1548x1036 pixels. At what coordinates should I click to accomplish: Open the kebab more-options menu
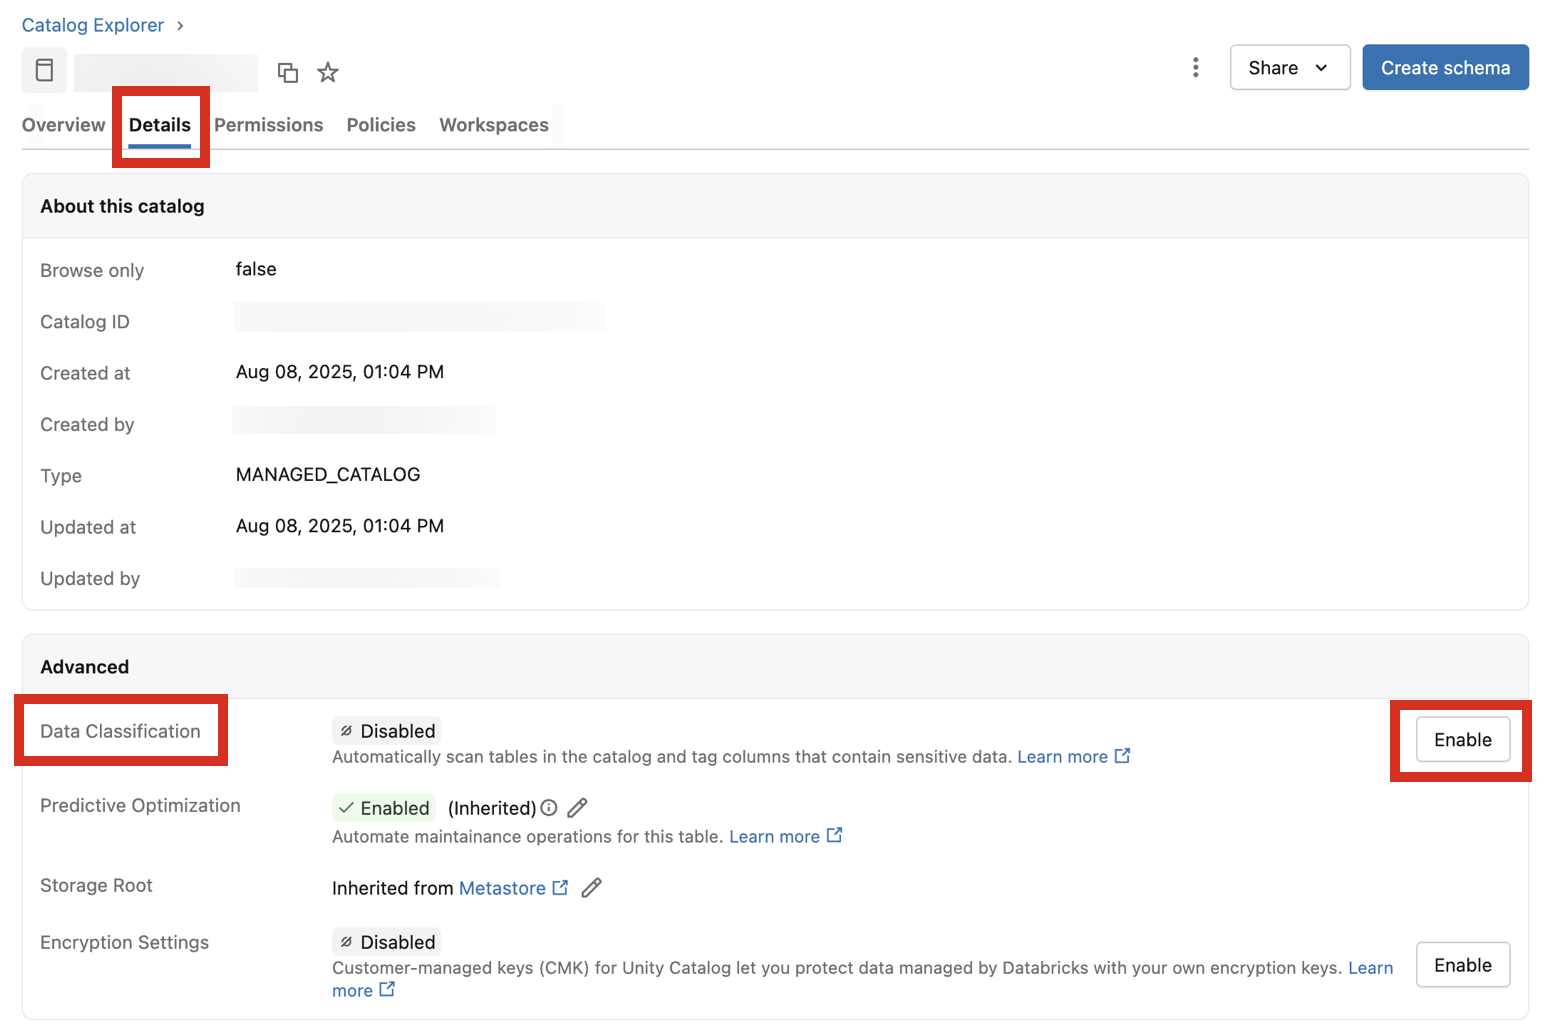pyautogui.click(x=1195, y=67)
